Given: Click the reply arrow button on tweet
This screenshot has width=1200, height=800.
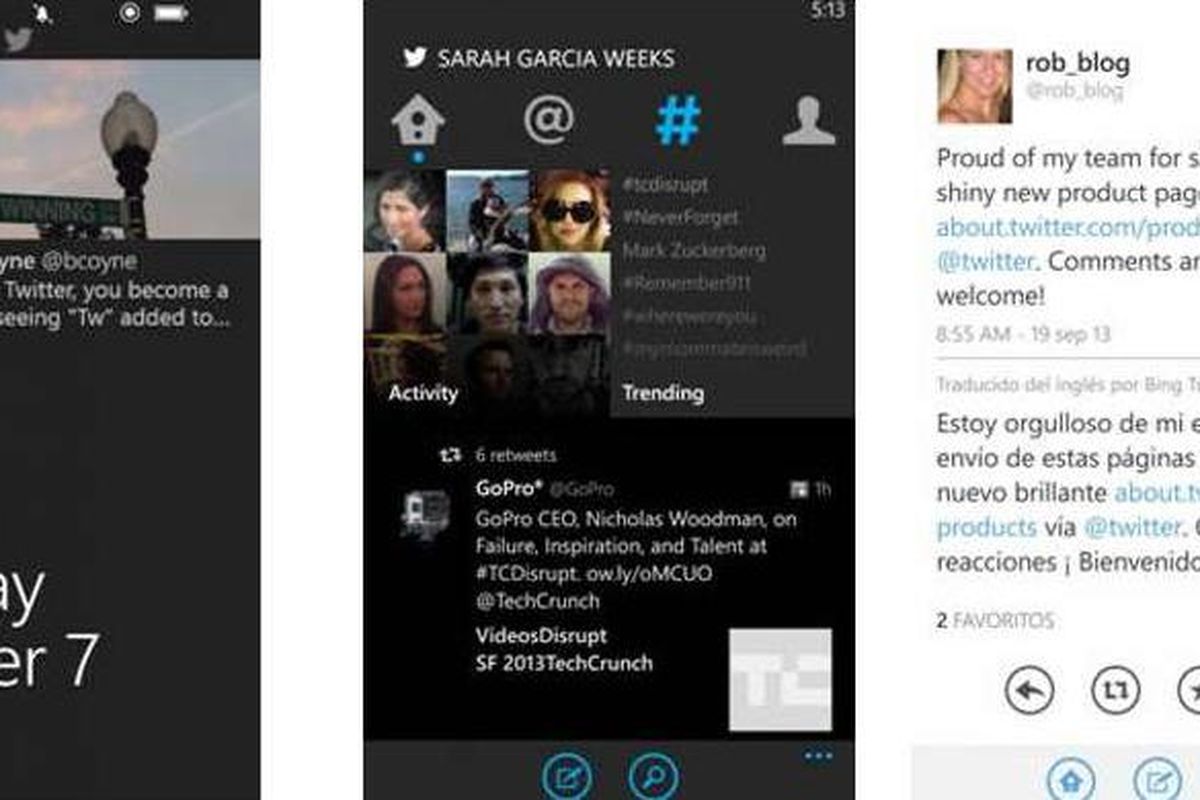Looking at the screenshot, I should pyautogui.click(x=1029, y=691).
